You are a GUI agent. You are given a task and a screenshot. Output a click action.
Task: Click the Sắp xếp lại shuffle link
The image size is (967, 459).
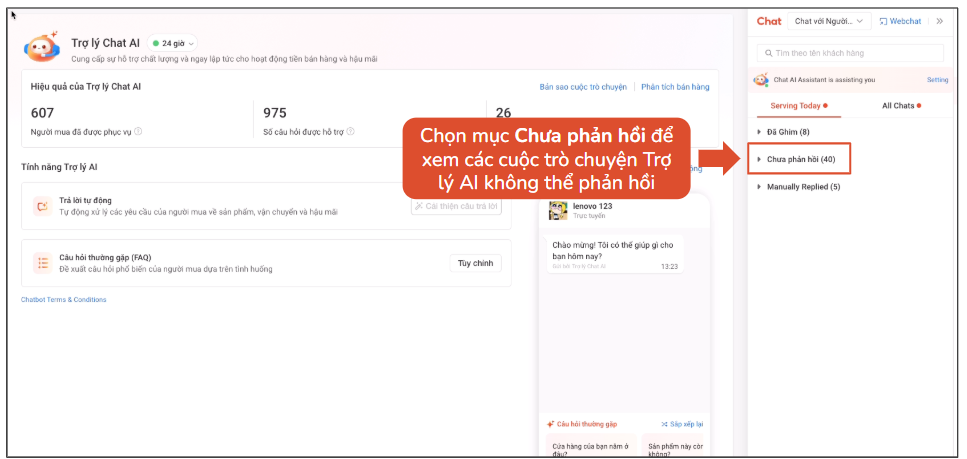pyautogui.click(x=681, y=424)
